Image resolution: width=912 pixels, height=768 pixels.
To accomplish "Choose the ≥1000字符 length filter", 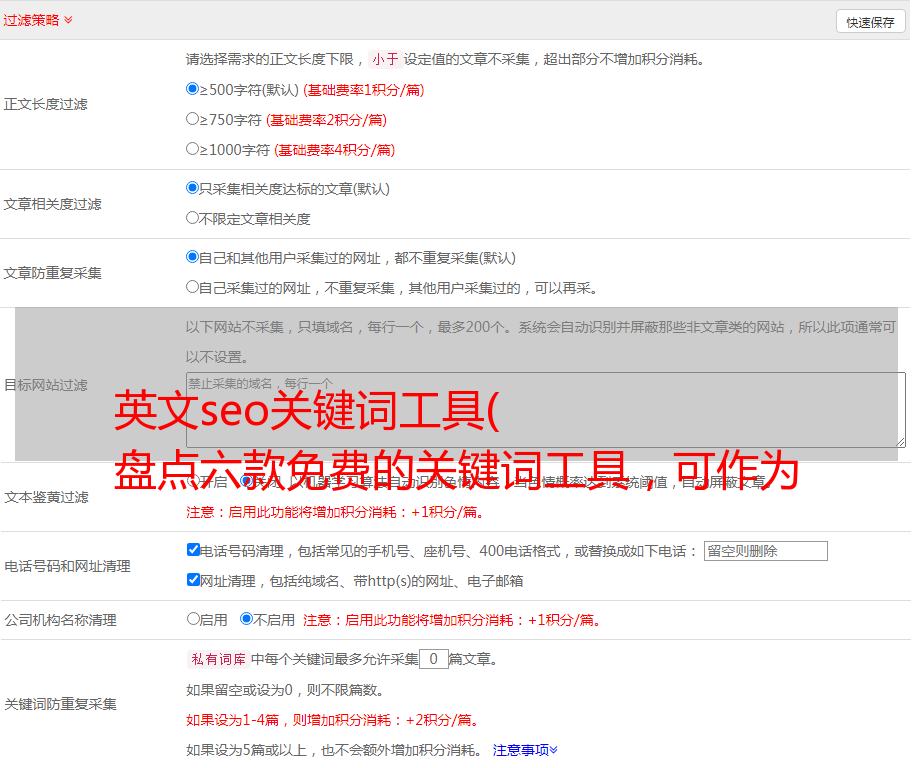I will [193, 149].
